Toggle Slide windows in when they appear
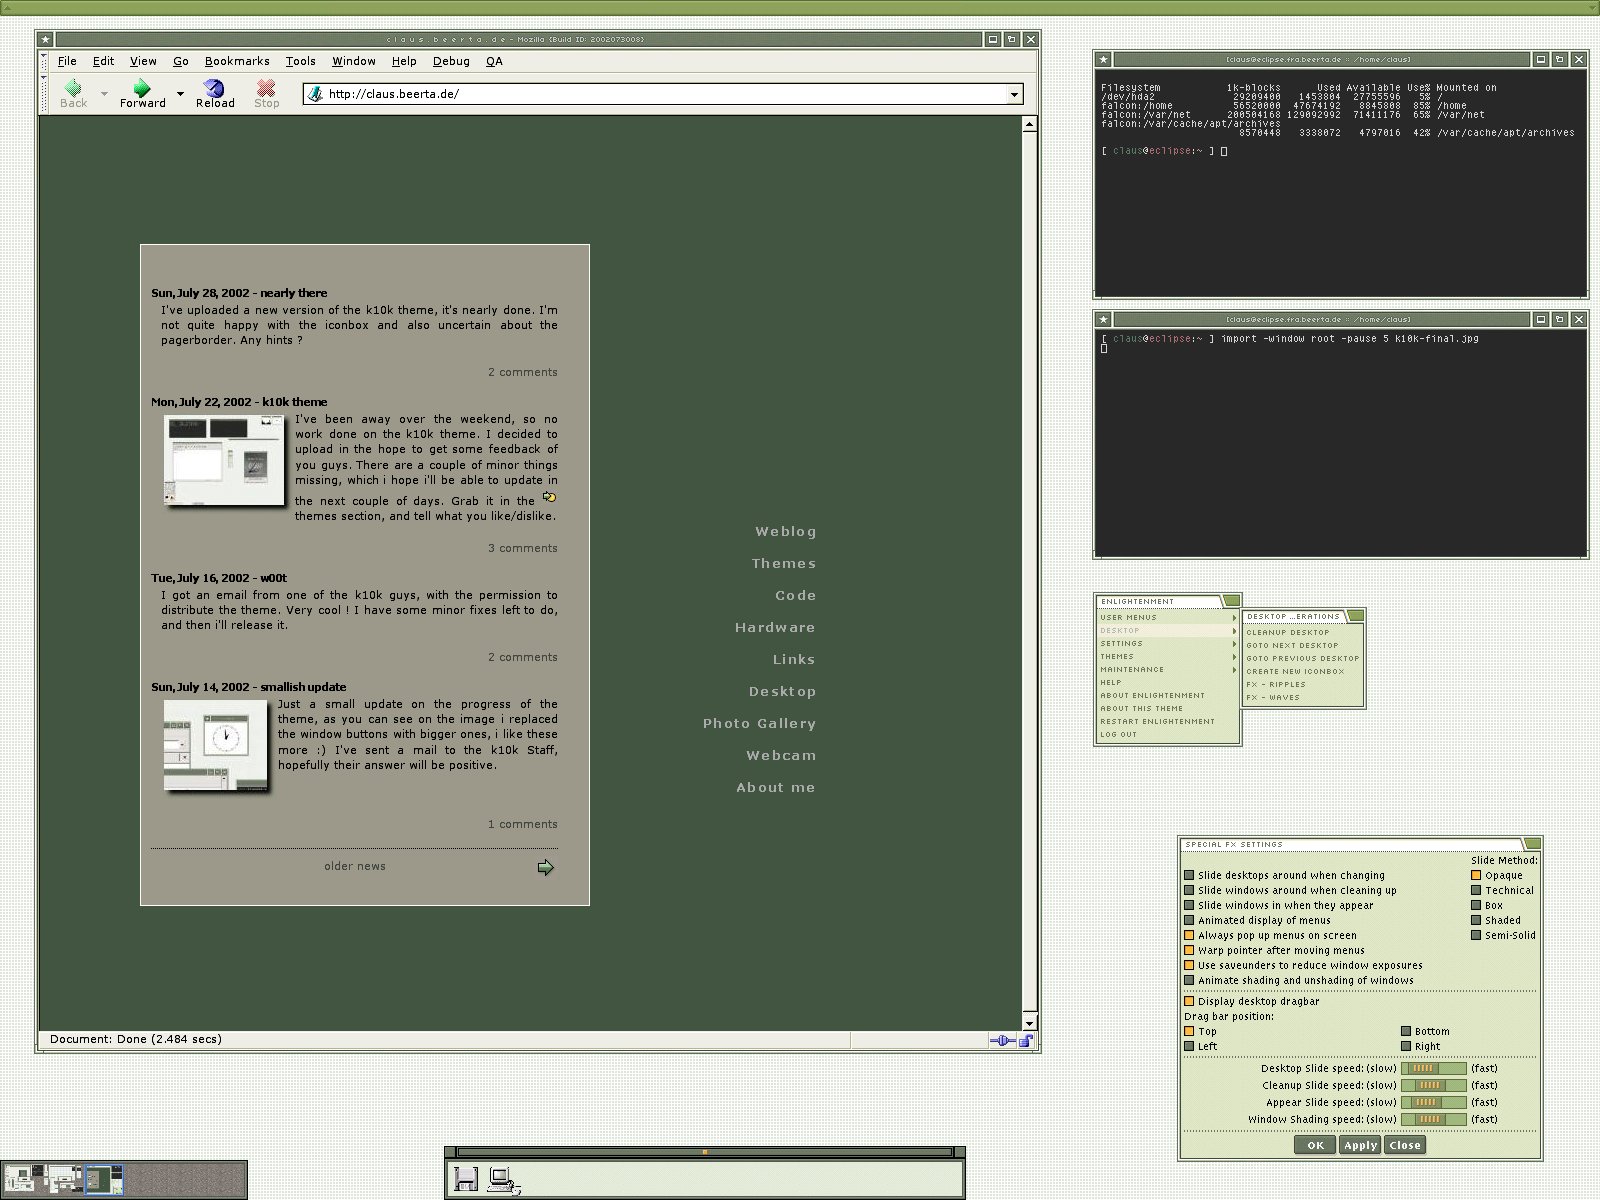The width and height of the screenshot is (1600, 1200). click(1189, 906)
